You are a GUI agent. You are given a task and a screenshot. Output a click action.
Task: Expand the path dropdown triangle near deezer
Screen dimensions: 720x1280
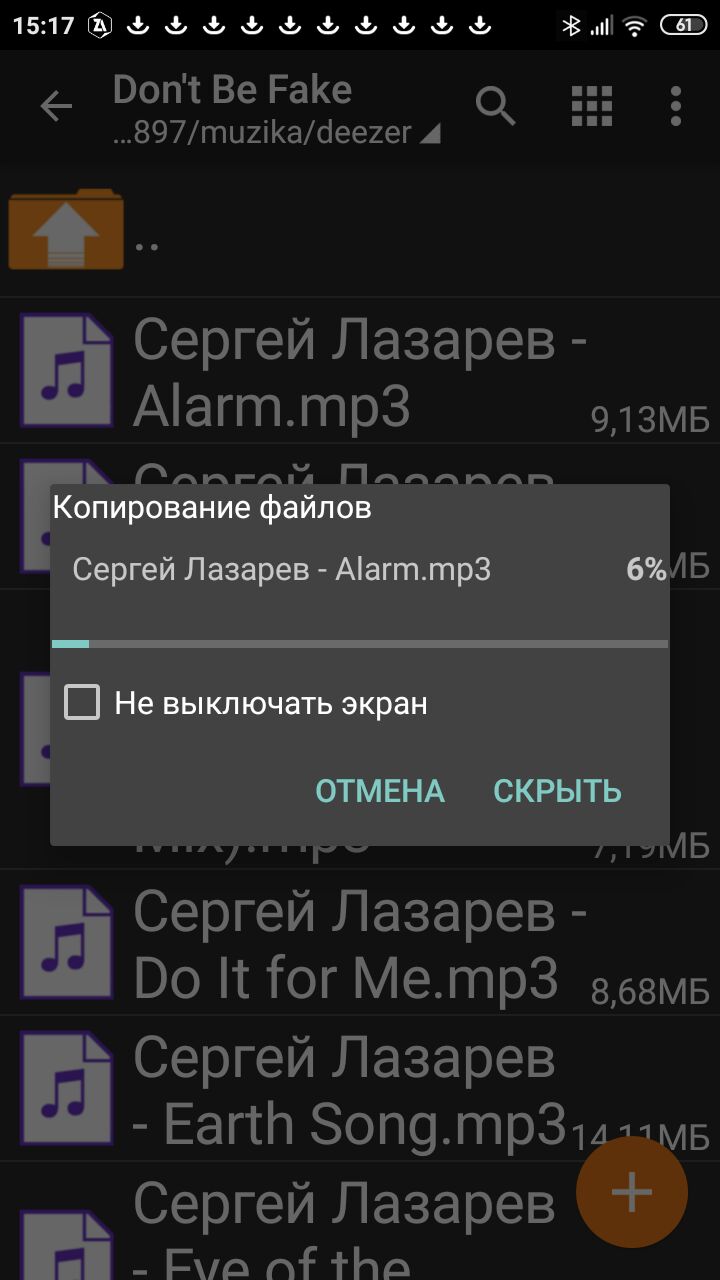[x=430, y=134]
